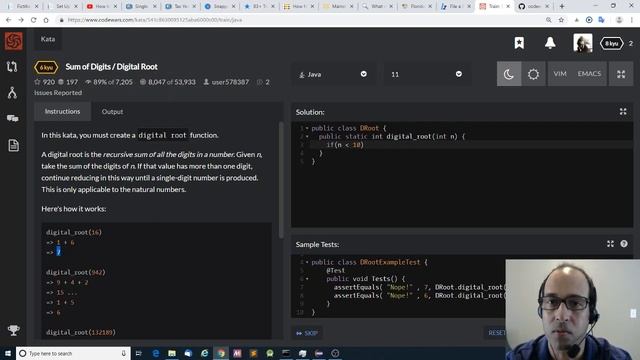Open author user578387 profile link
Viewport: 640px width, 360px height.
click(226, 82)
